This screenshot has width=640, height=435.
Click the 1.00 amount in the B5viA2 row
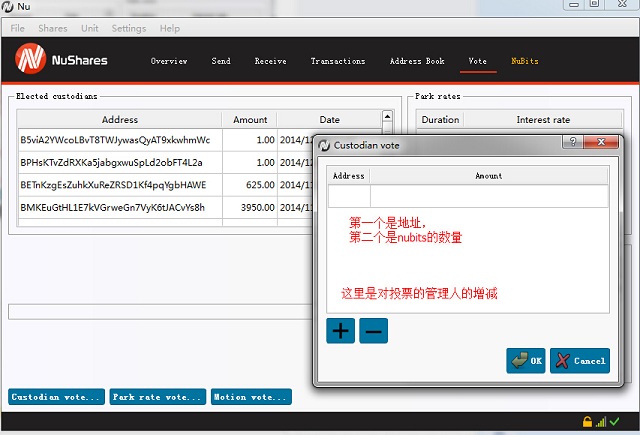click(x=250, y=140)
